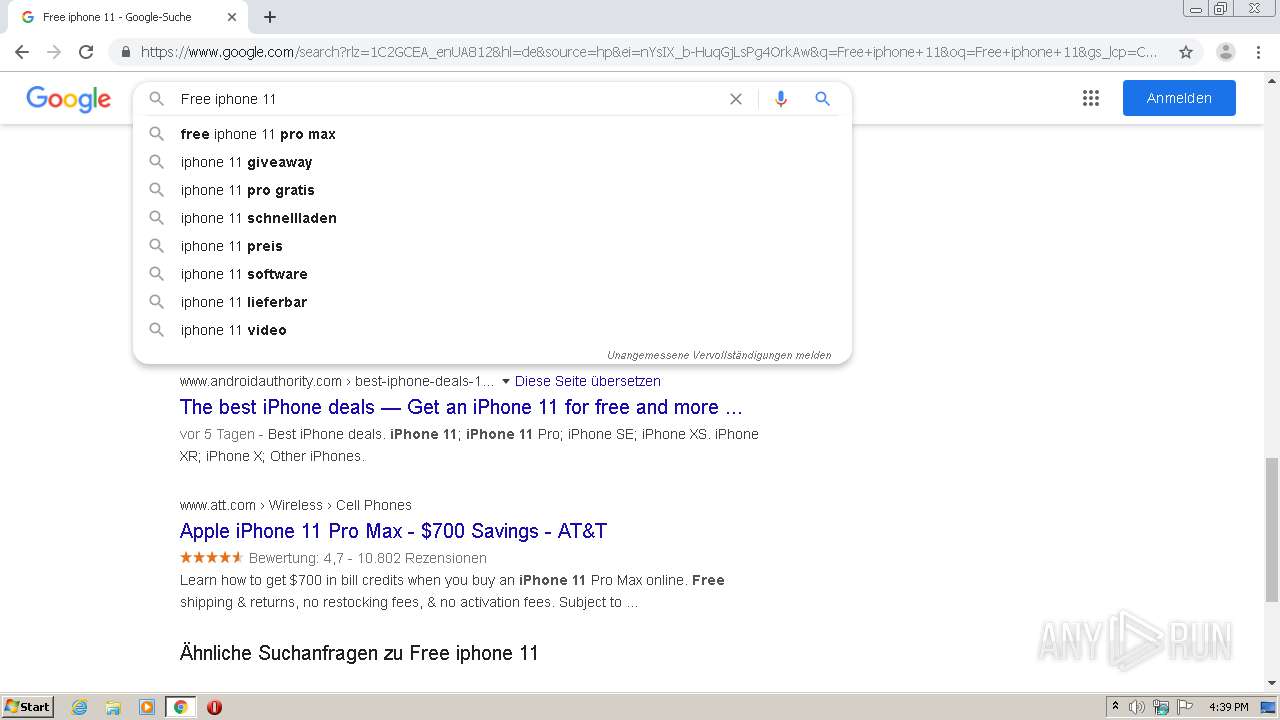
Task: Select suggestion 'iphone 11 schnellladen'
Action: click(492, 218)
